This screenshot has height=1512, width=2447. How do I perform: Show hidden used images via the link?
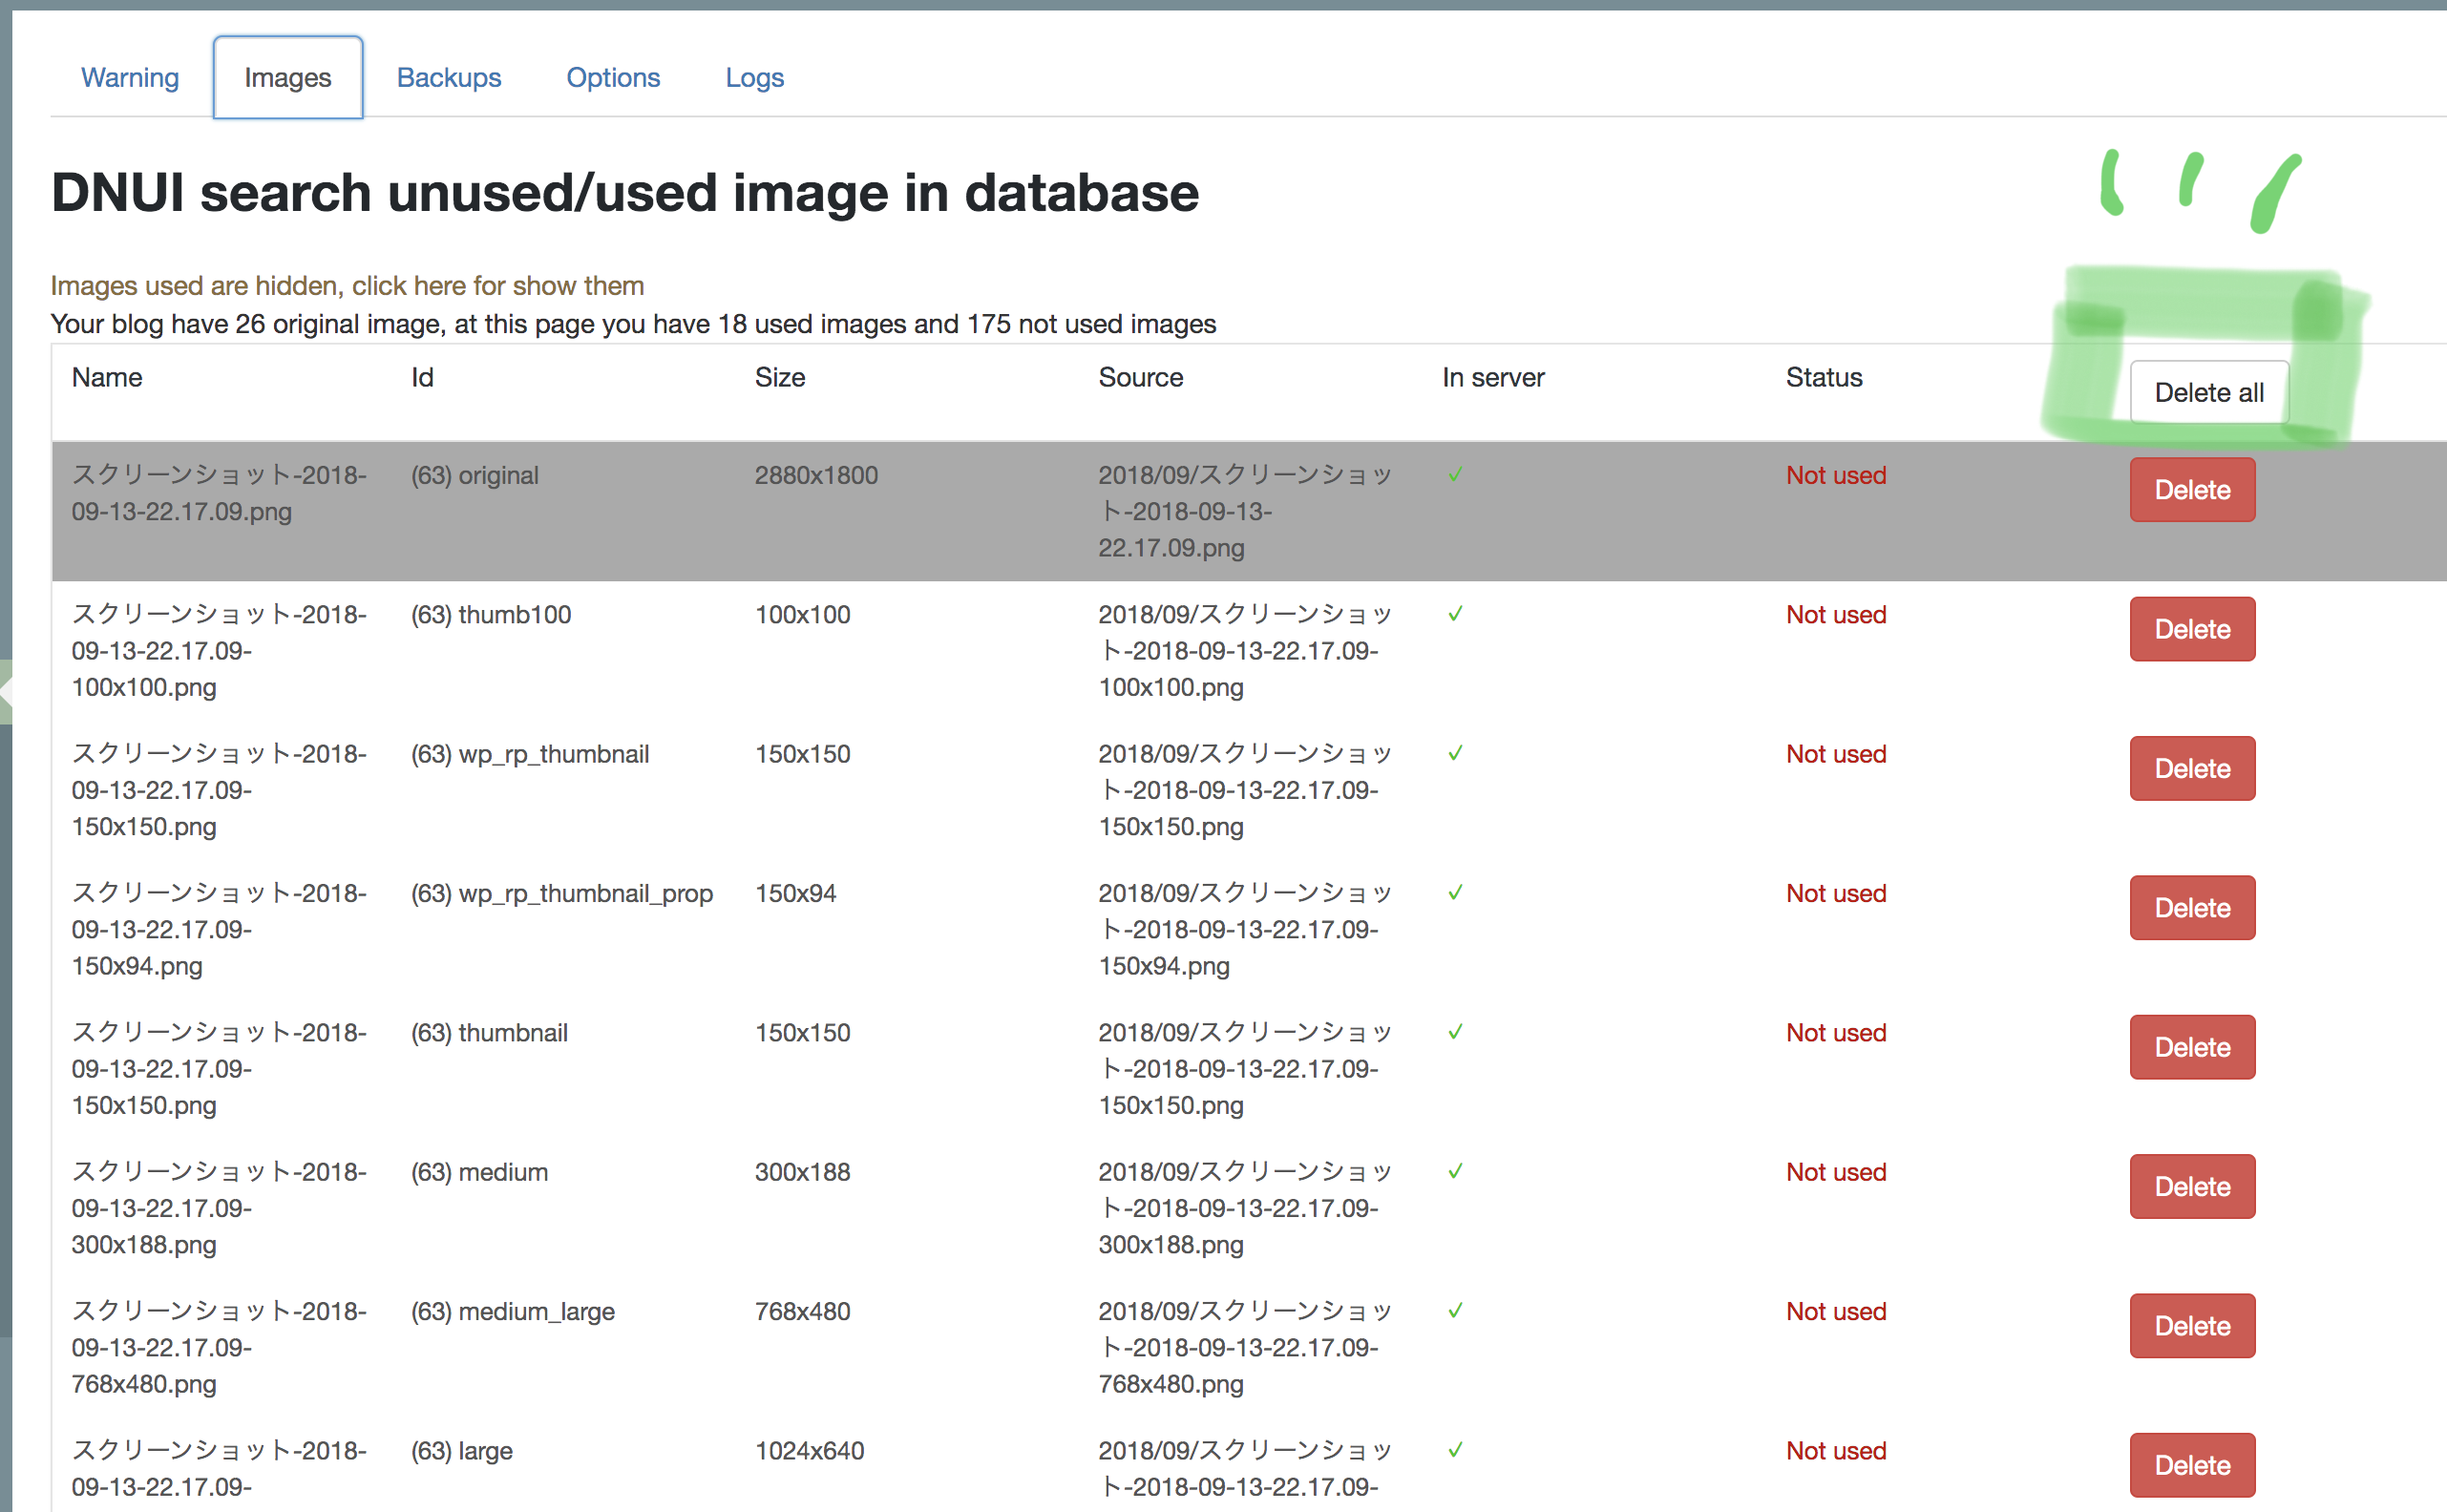(347, 286)
